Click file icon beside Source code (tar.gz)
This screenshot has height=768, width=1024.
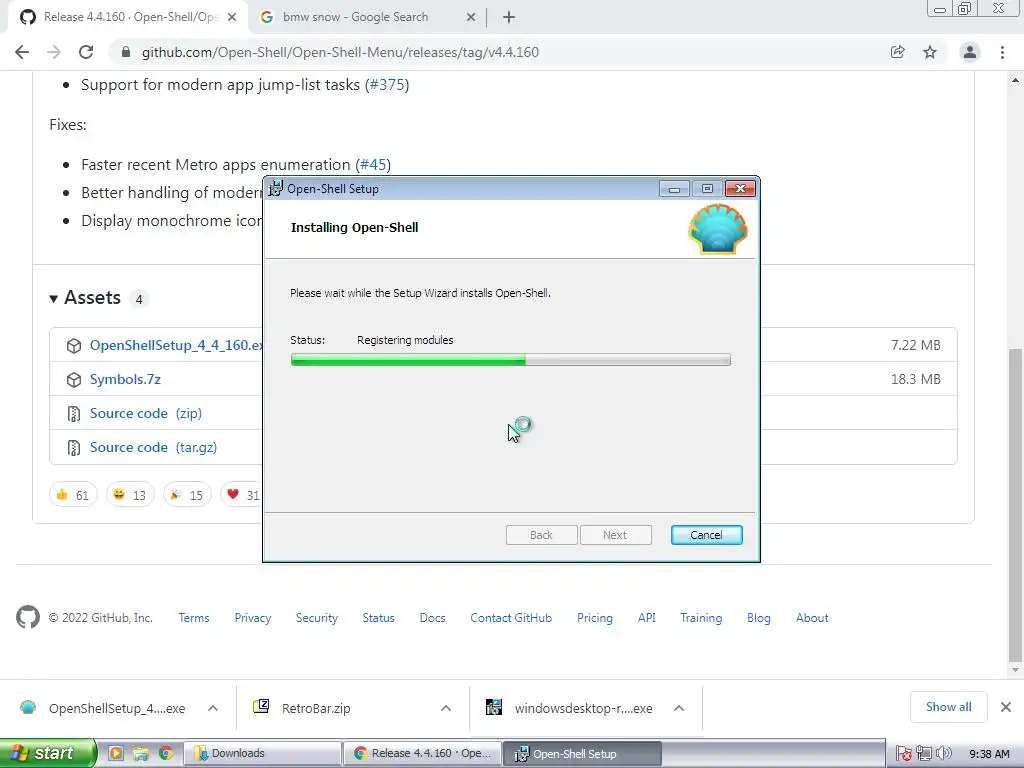(x=74, y=447)
